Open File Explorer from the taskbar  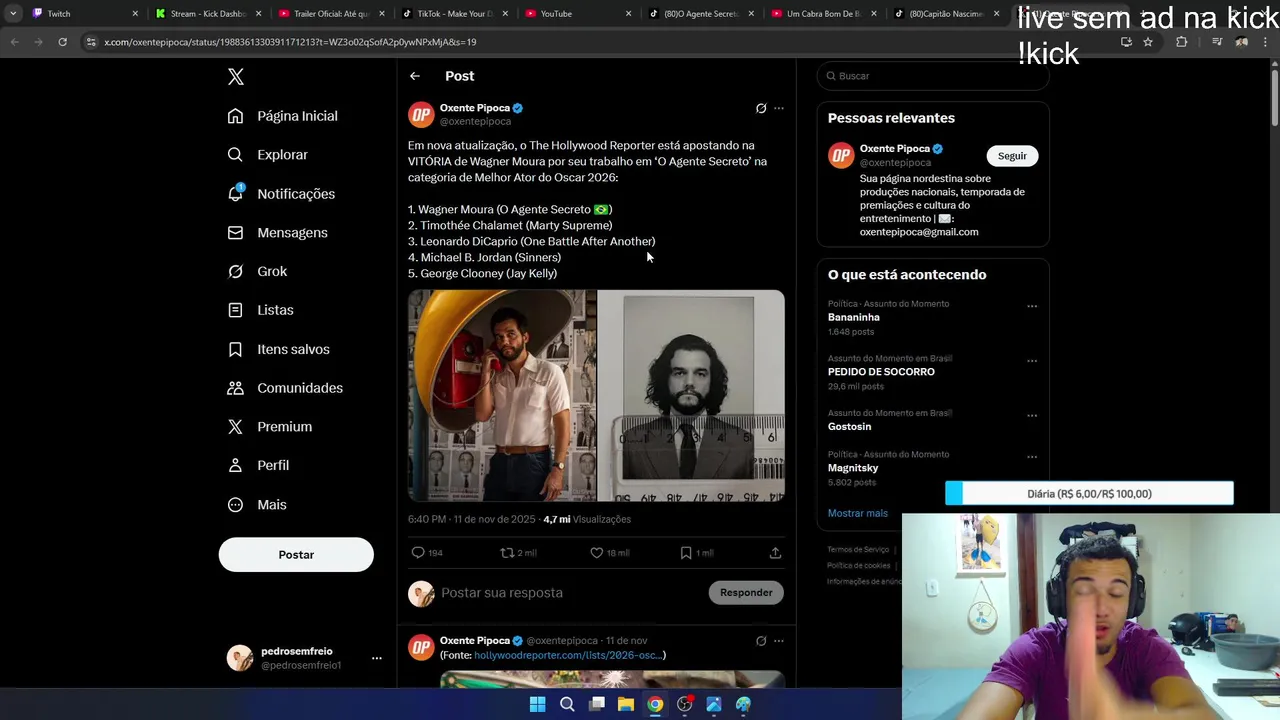coord(626,704)
